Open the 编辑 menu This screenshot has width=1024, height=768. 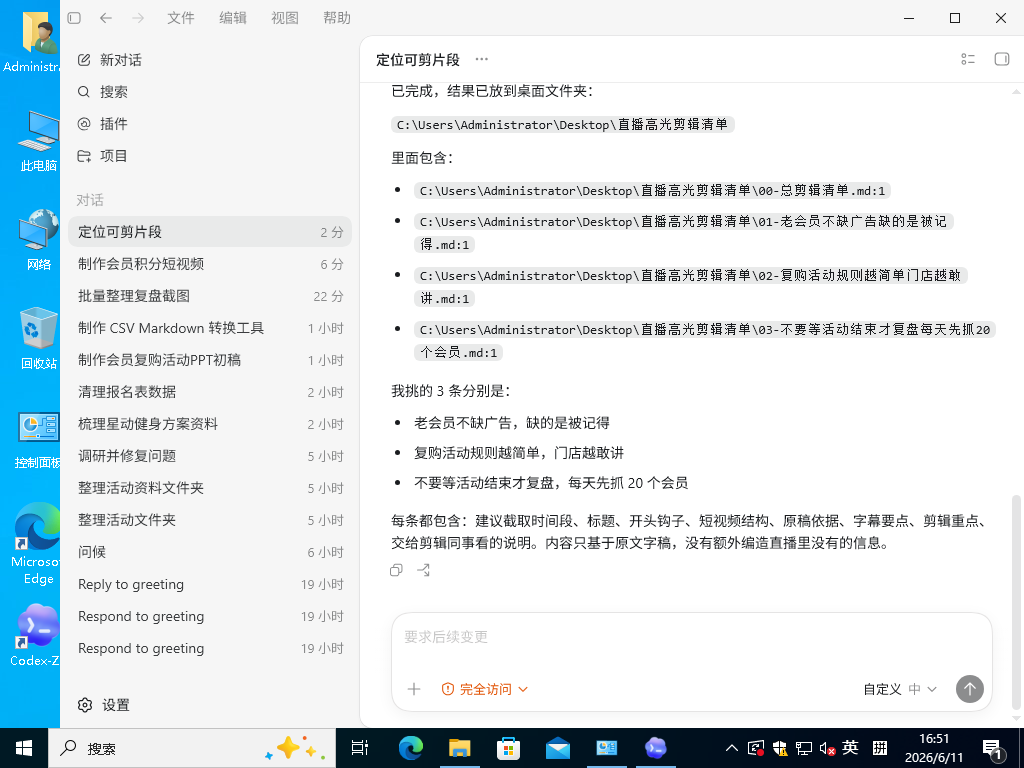pos(233,18)
